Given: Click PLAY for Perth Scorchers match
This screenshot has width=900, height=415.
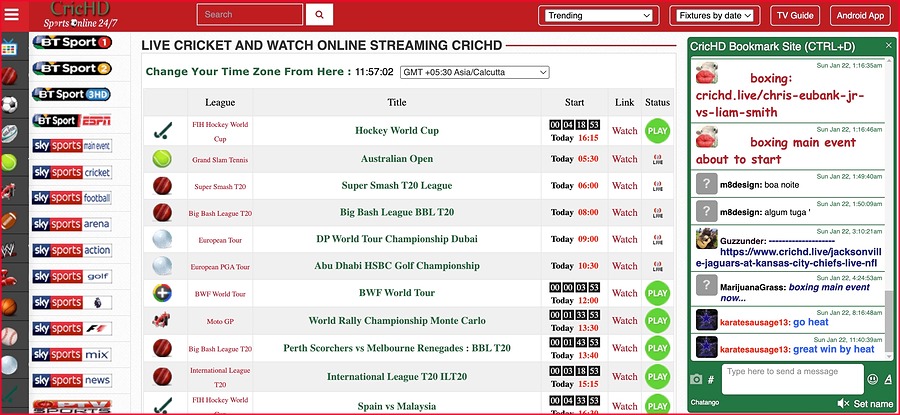Looking at the screenshot, I should click(x=657, y=348).
